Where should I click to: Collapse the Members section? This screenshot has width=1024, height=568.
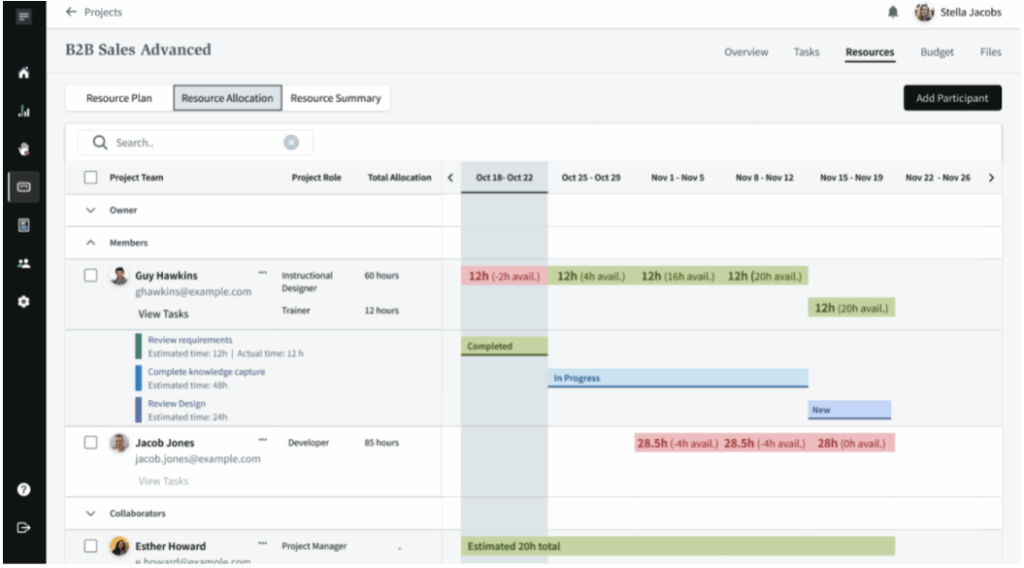tap(91, 242)
